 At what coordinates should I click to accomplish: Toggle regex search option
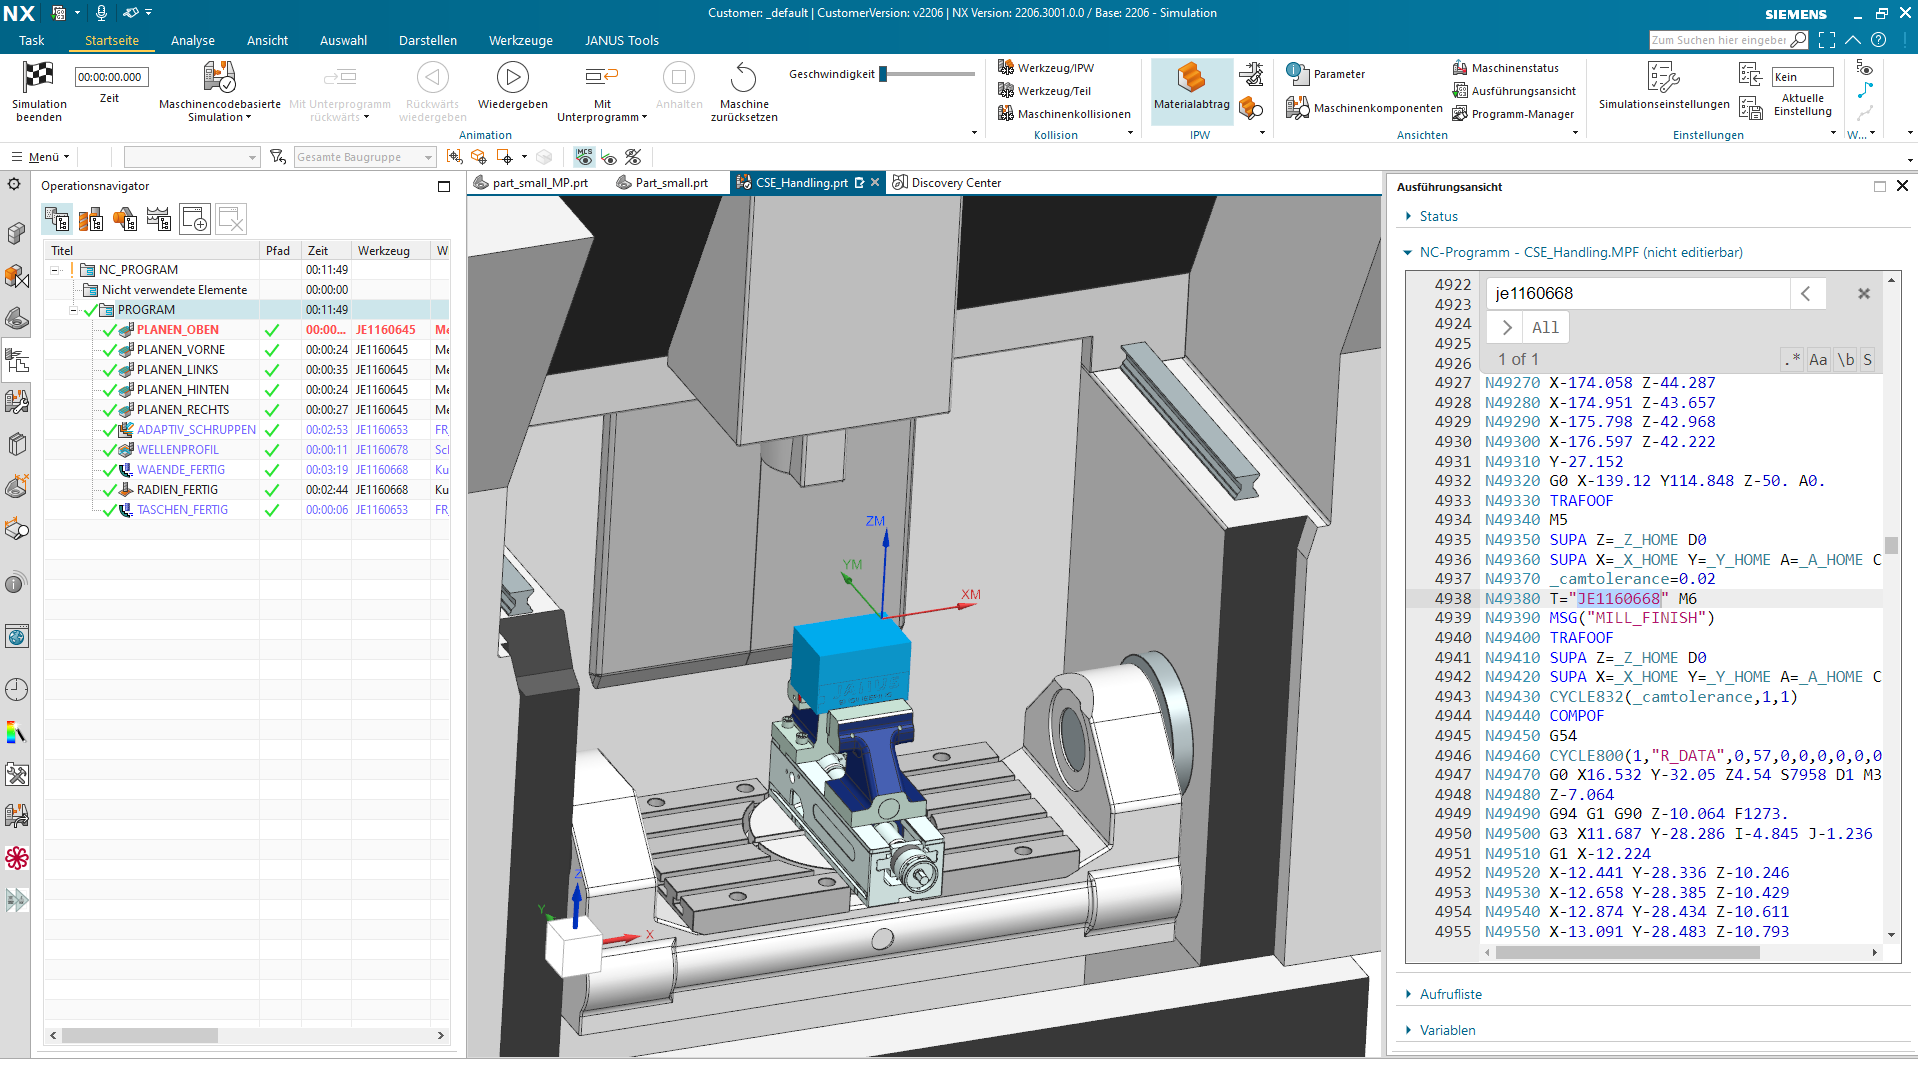1792,360
